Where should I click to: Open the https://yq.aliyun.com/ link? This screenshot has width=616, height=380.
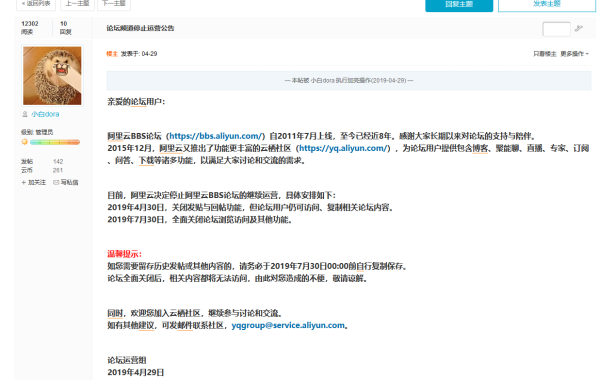(x=343, y=148)
